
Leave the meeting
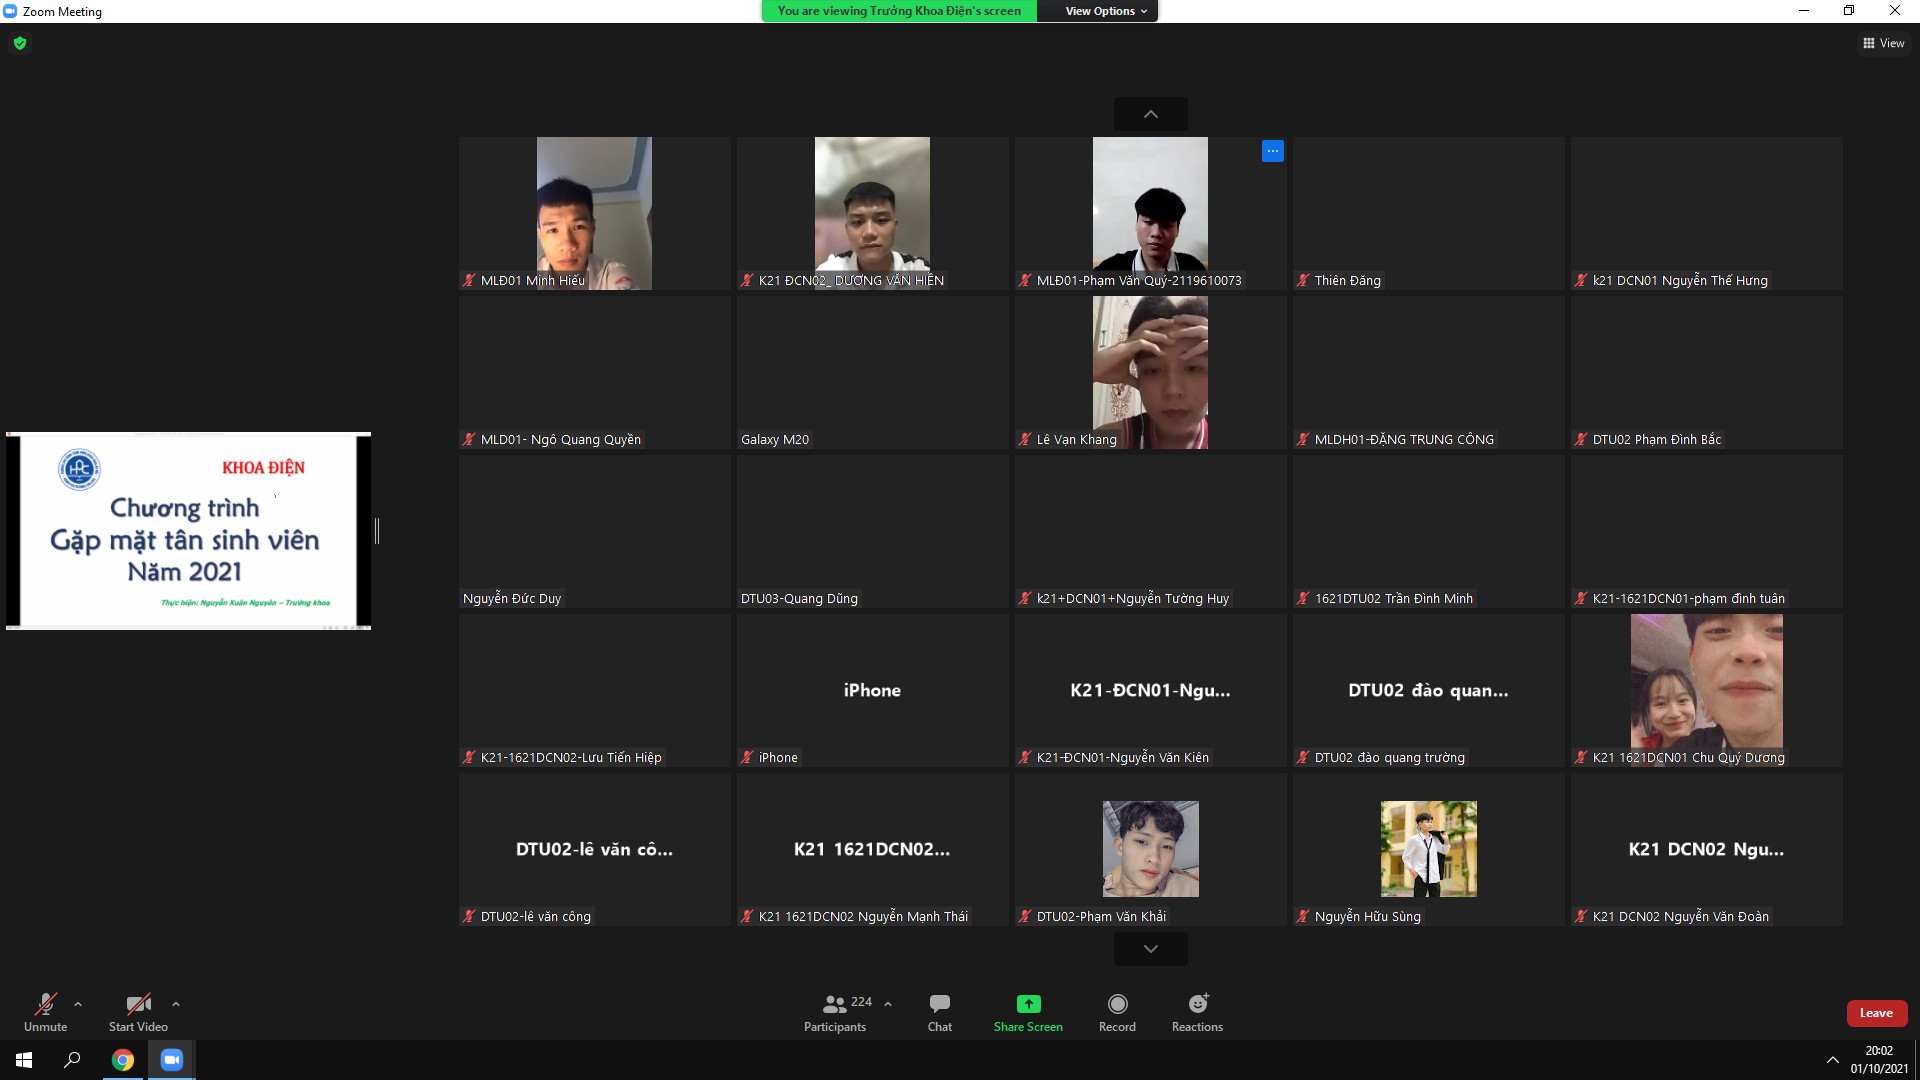pyautogui.click(x=1876, y=1013)
